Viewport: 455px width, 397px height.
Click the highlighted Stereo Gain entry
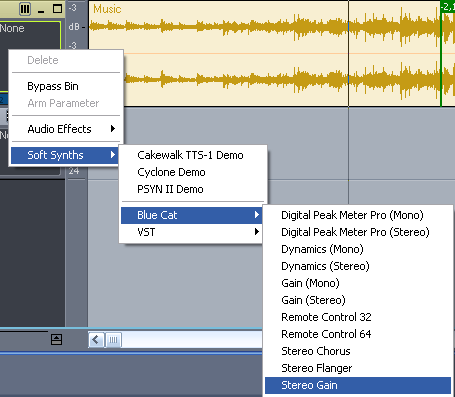click(358, 385)
